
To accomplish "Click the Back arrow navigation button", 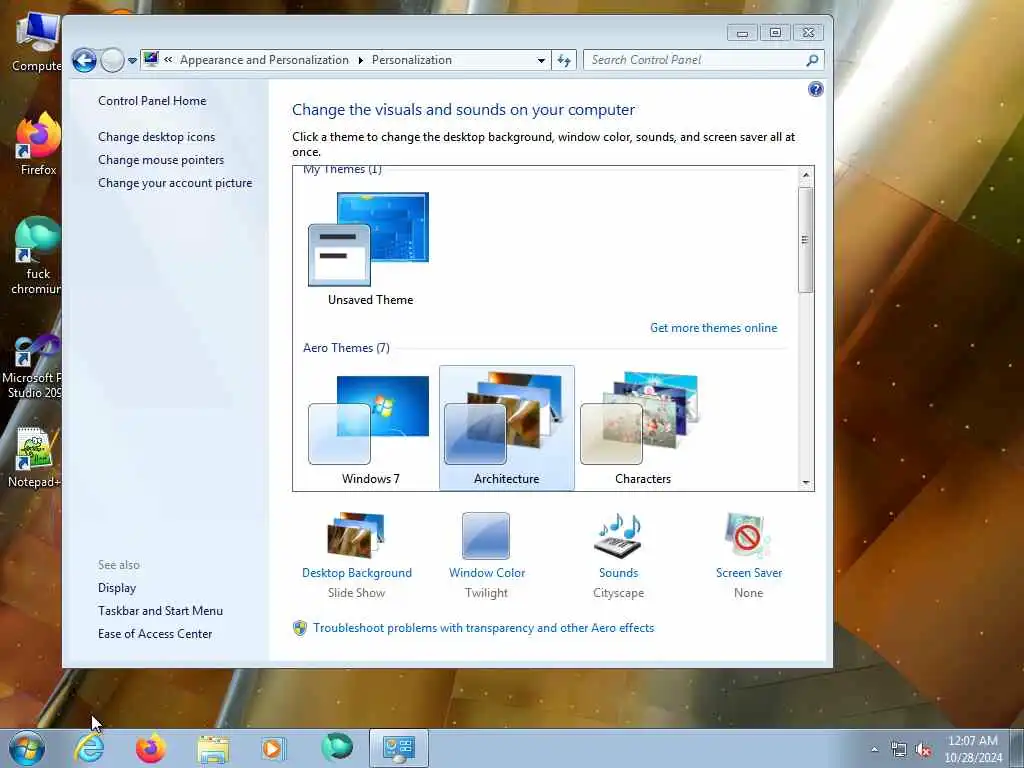I will pos(84,60).
